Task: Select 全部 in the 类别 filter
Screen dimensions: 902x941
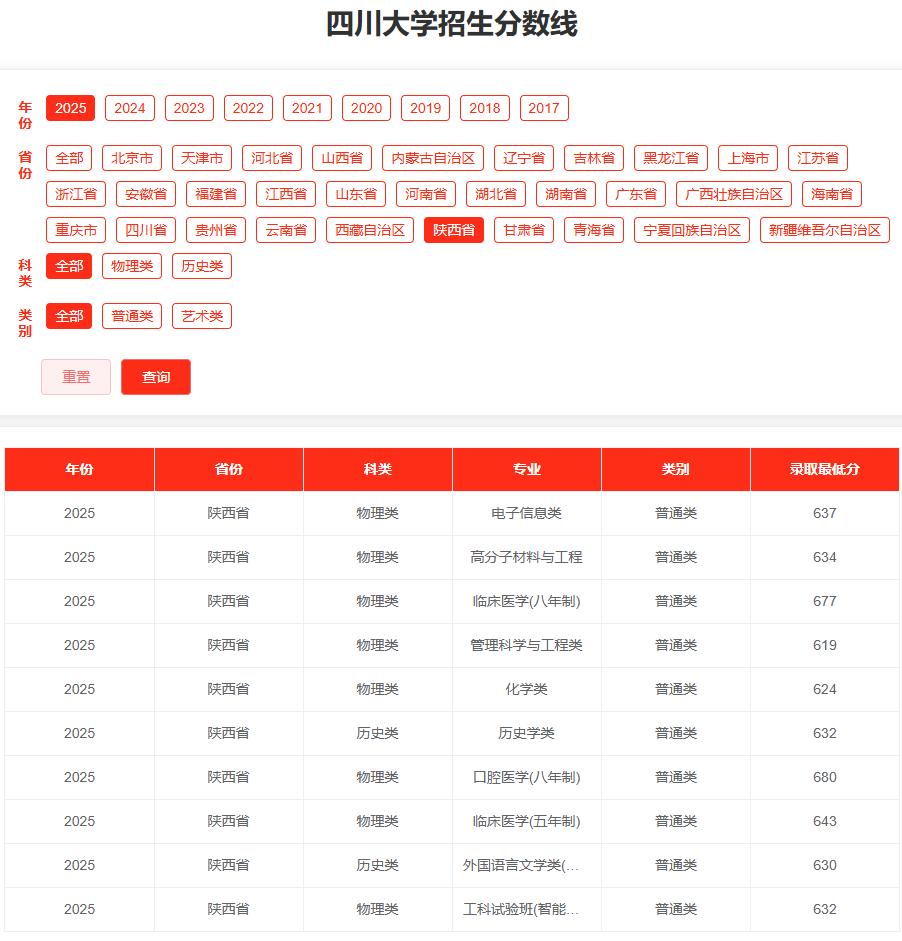Action: (69, 316)
